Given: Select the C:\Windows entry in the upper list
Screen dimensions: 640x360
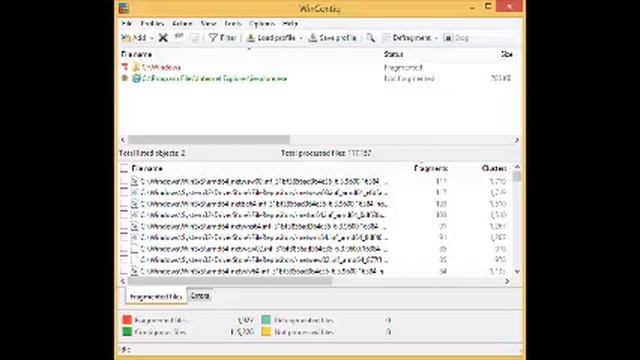Looking at the screenshot, I should coord(161,67).
